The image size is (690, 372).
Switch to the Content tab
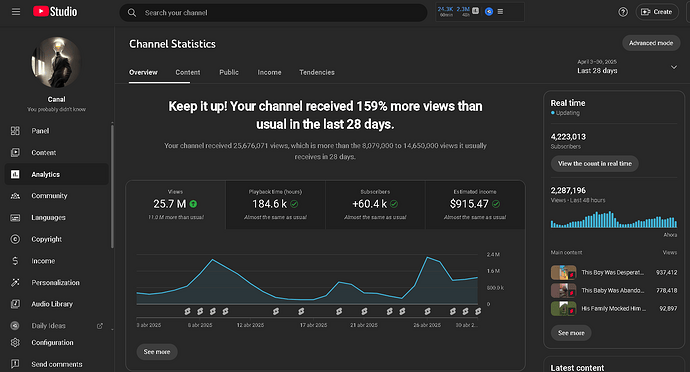click(x=187, y=72)
